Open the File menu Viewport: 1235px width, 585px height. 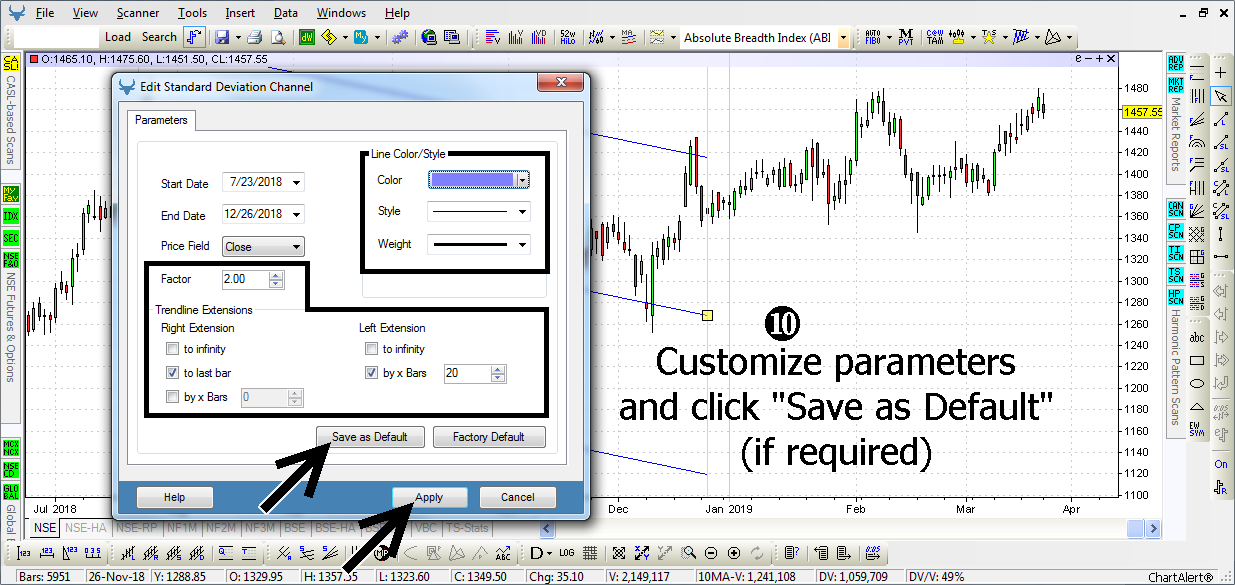45,13
